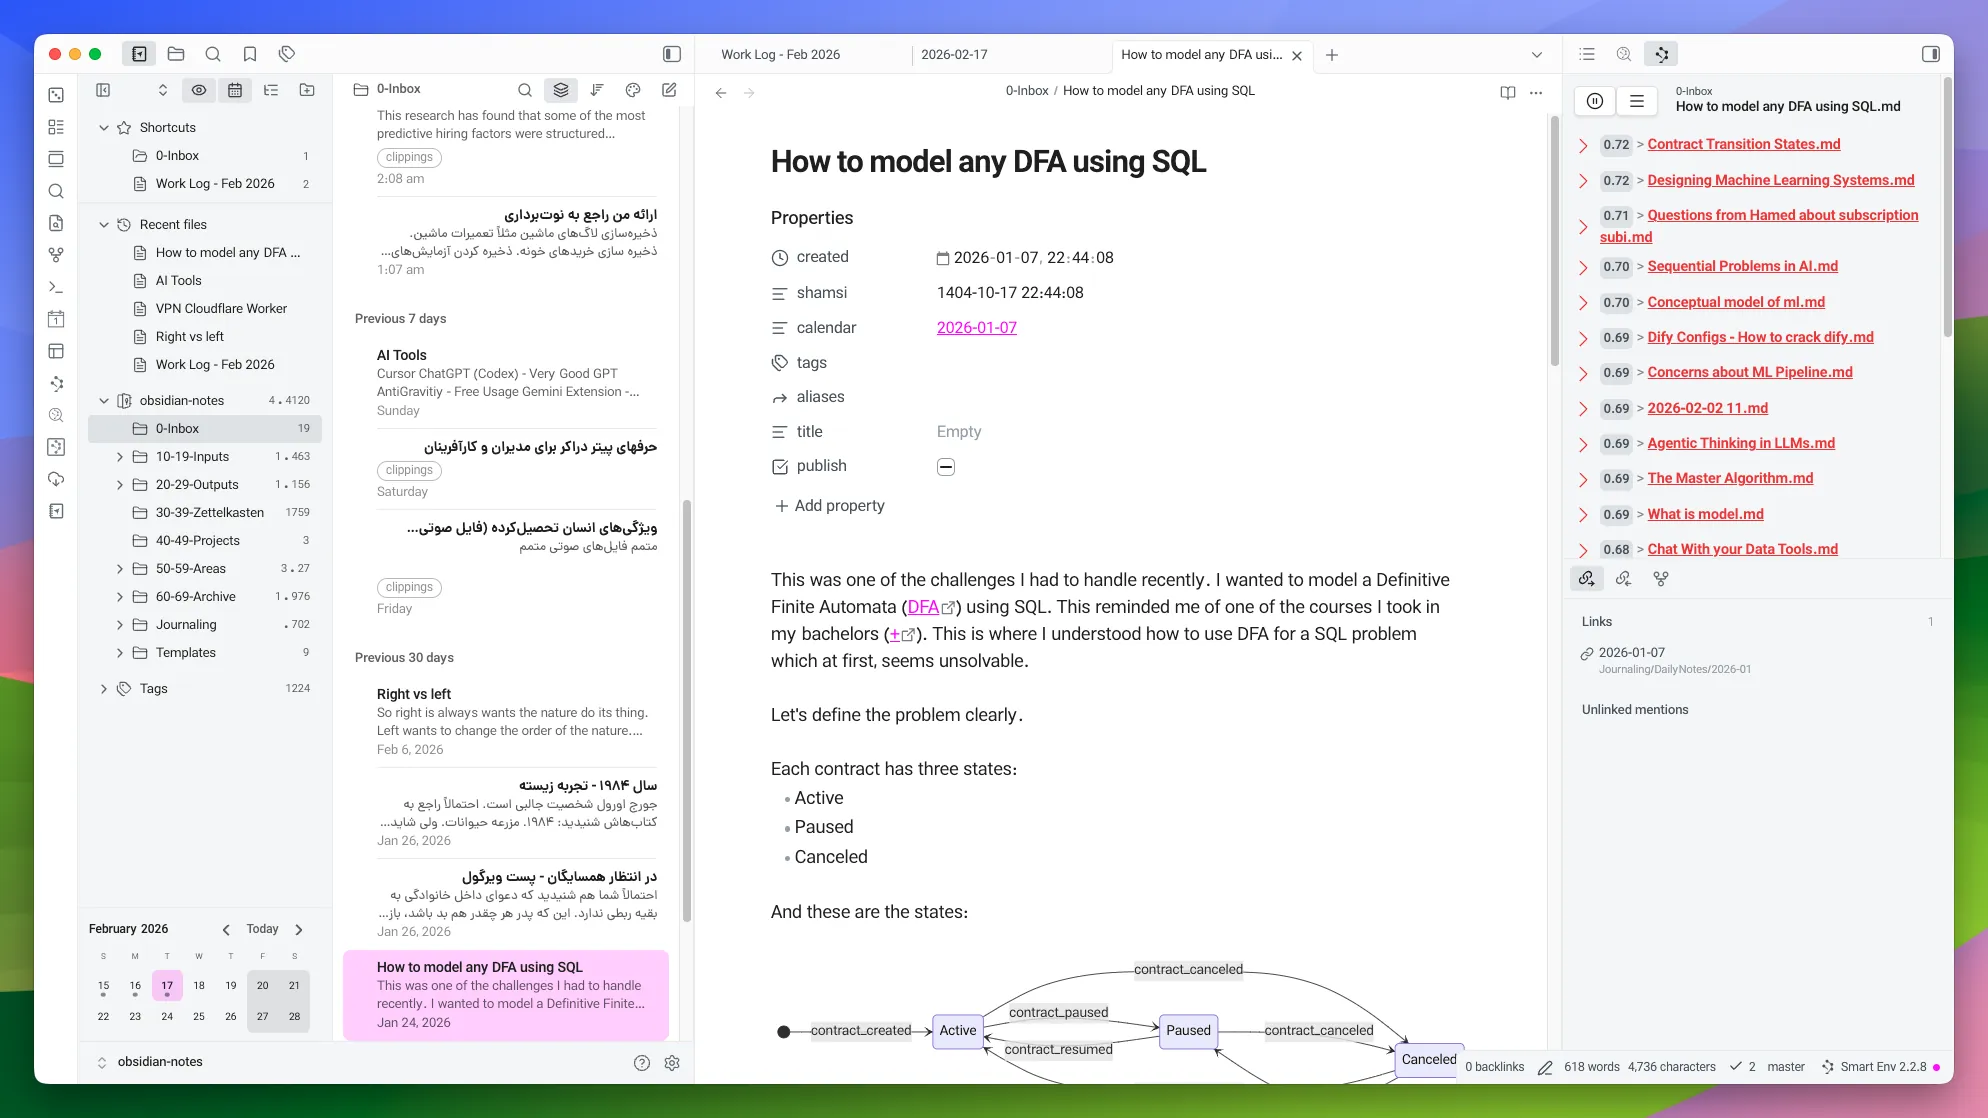Viewport: 1988px width, 1118px height.
Task: Toggle reading view book icon
Action: (1507, 92)
